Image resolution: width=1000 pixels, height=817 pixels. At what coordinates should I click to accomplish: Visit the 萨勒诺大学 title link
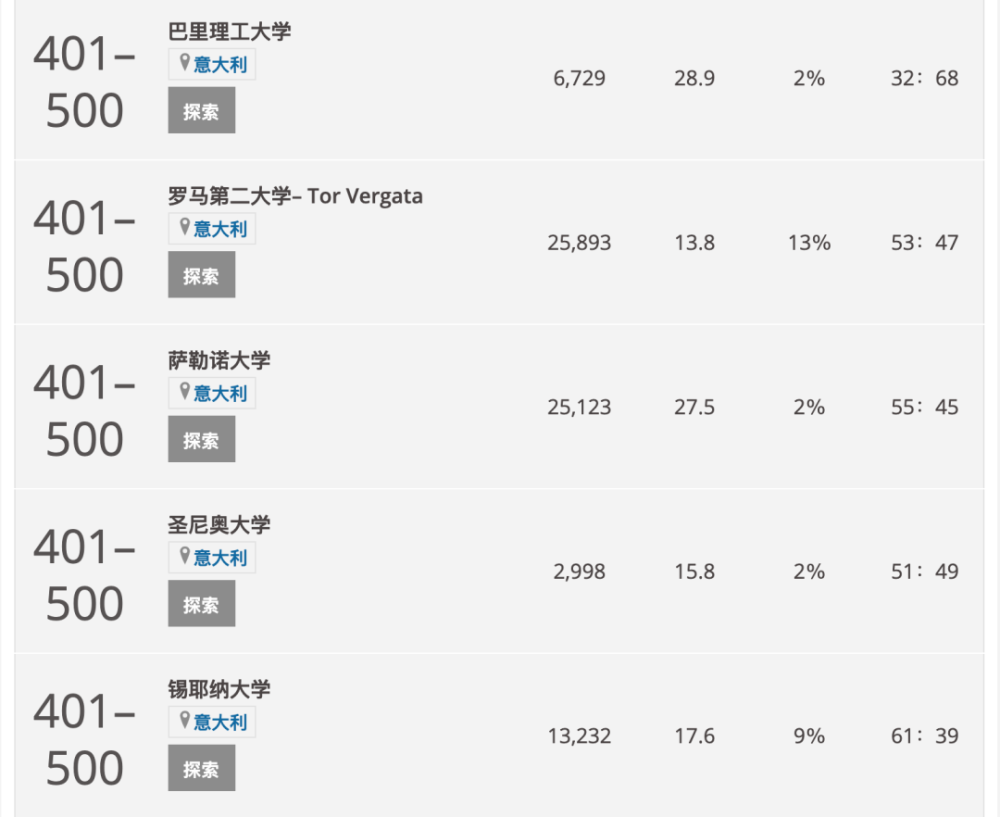[x=219, y=360]
